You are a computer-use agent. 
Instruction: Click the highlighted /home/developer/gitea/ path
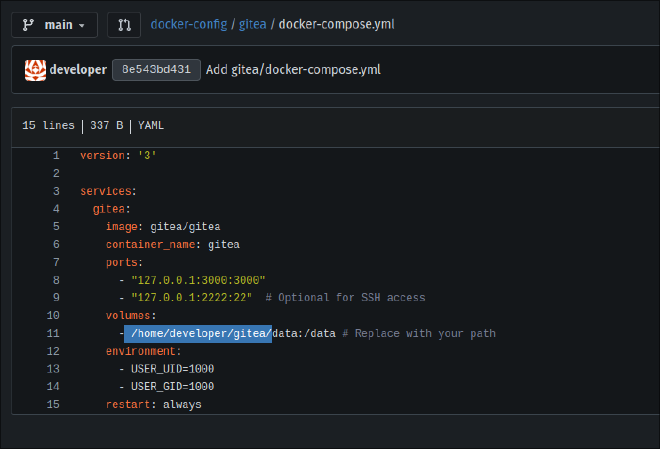[x=198, y=334]
